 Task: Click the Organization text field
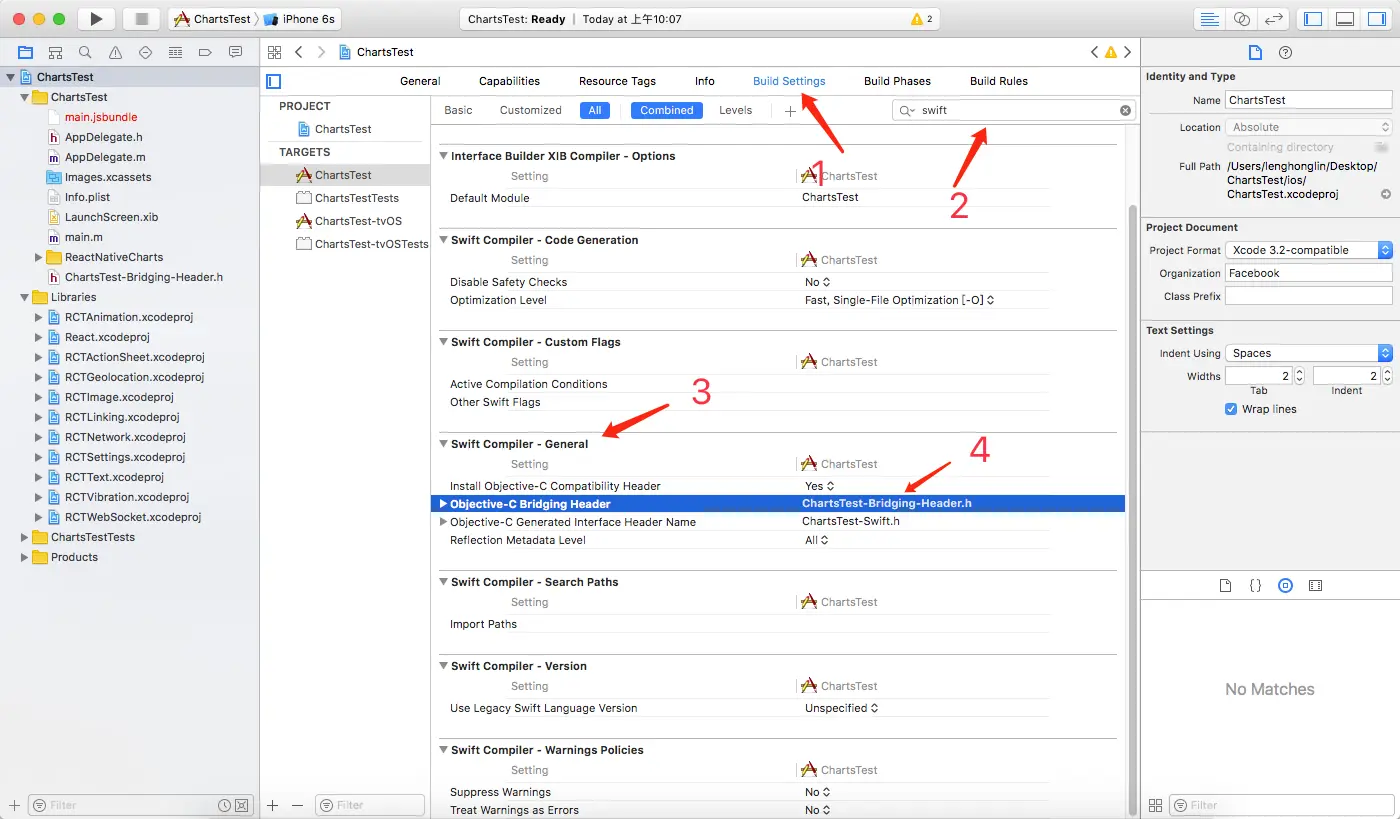1309,273
